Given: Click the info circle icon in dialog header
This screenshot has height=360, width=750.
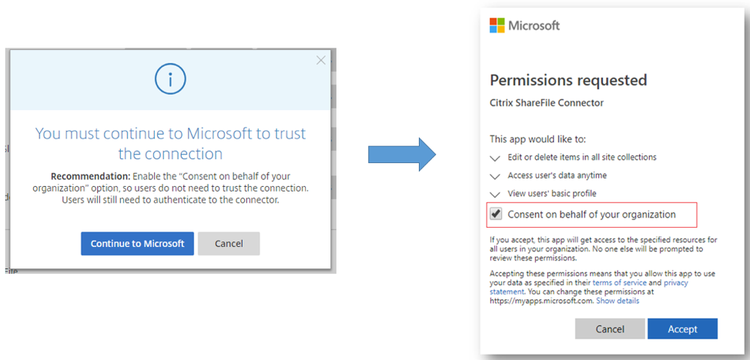Looking at the screenshot, I should 170,80.
